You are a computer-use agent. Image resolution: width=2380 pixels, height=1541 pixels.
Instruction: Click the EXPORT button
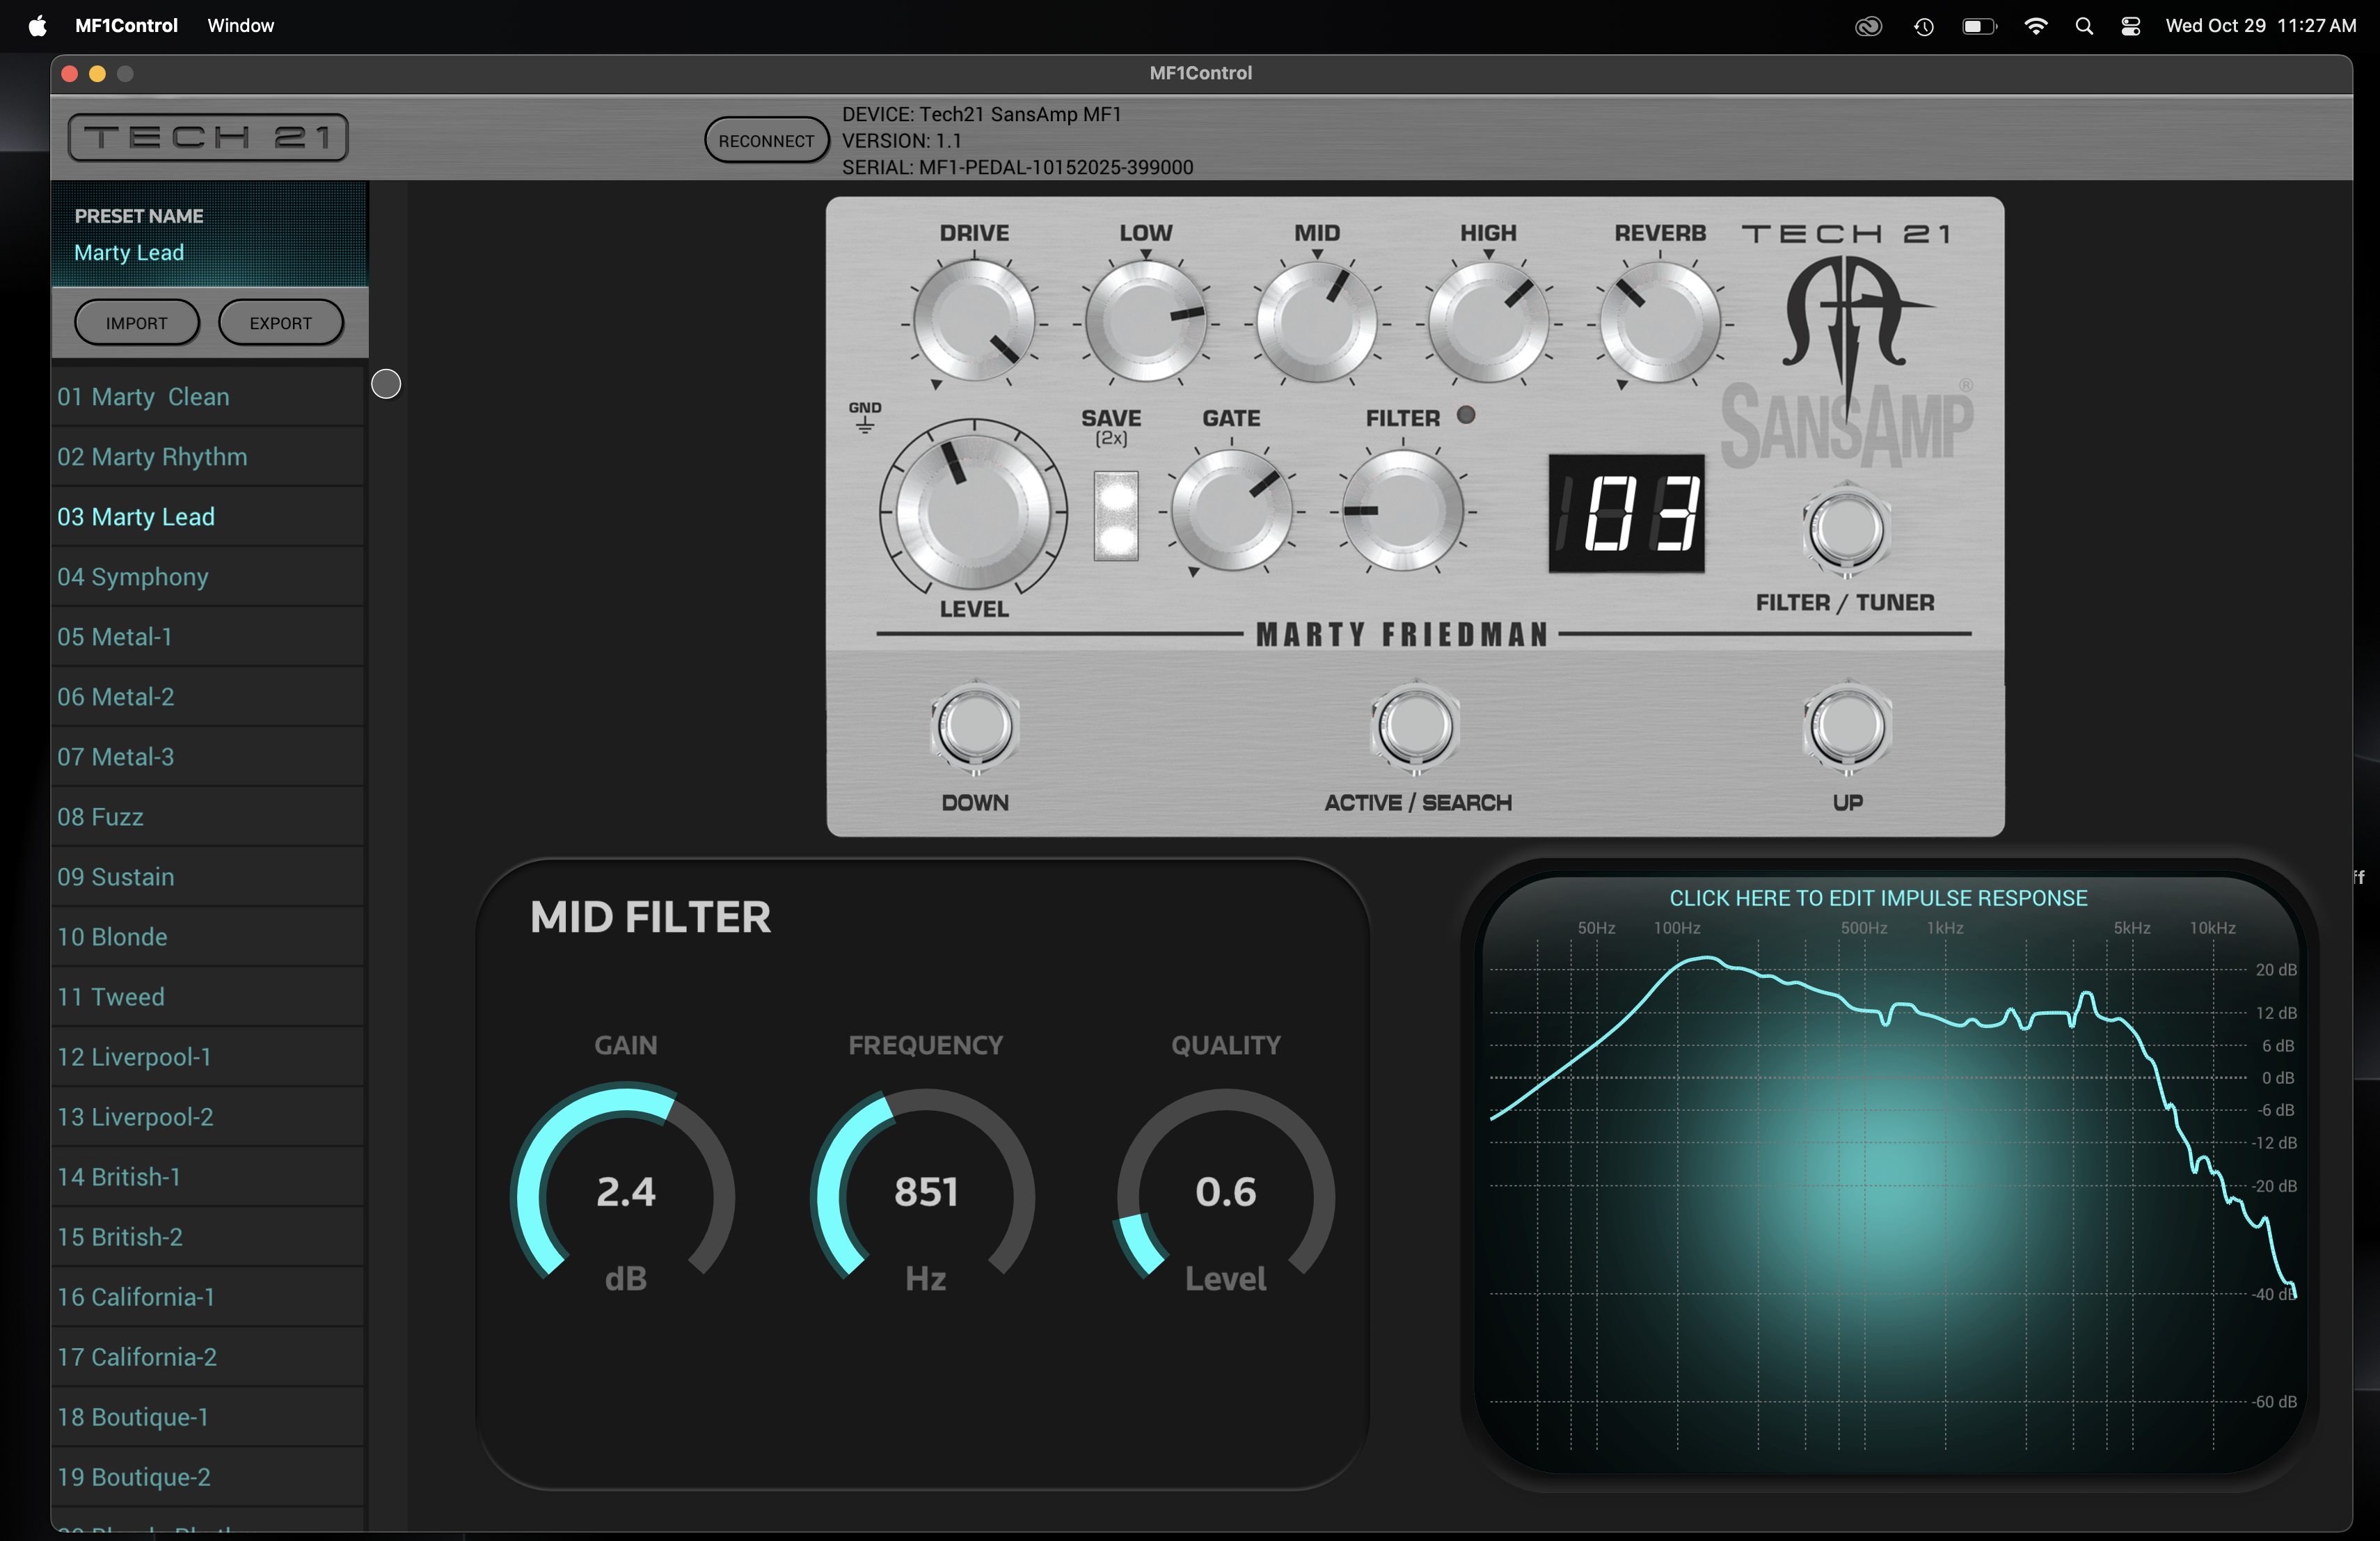pos(280,323)
